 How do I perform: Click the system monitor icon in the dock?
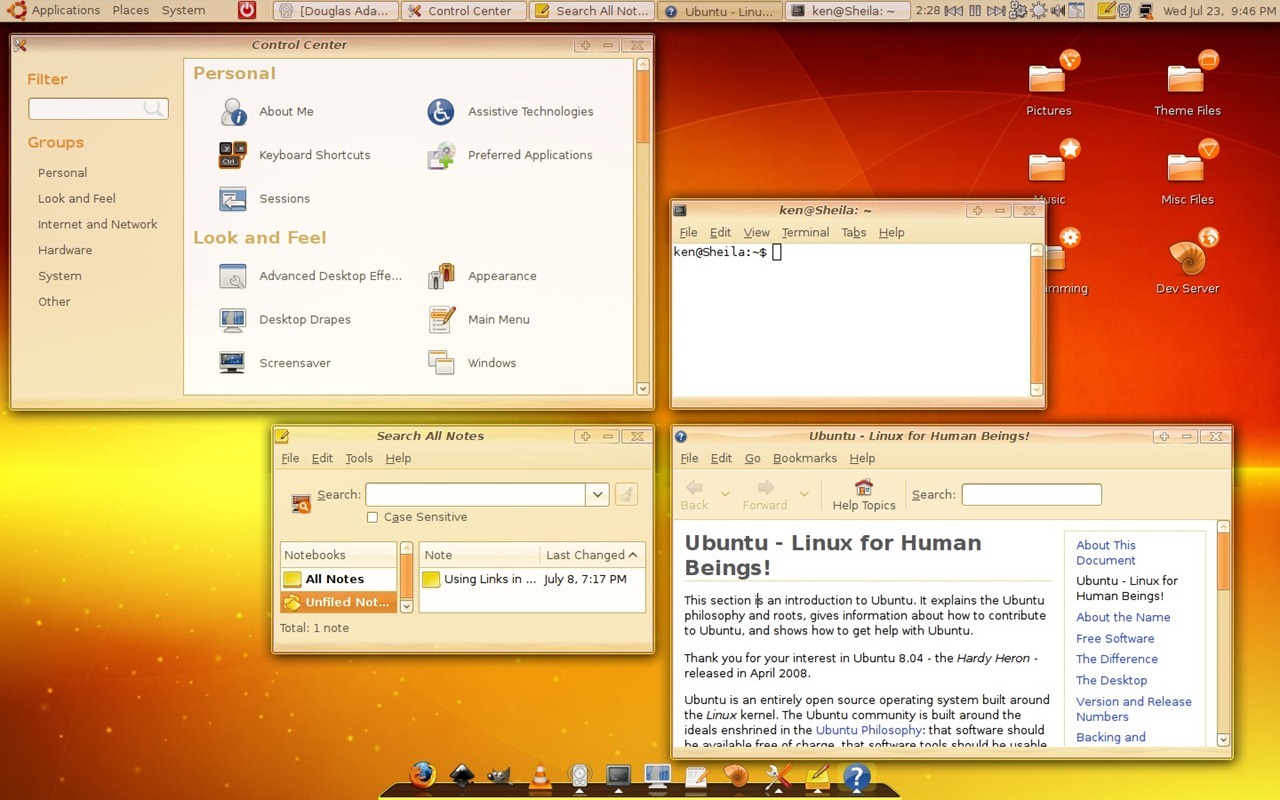click(658, 776)
